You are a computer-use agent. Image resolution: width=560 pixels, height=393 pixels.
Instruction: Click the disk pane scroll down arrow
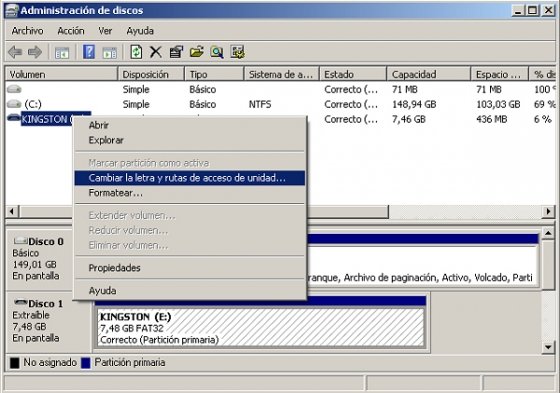pyautogui.click(x=548, y=347)
